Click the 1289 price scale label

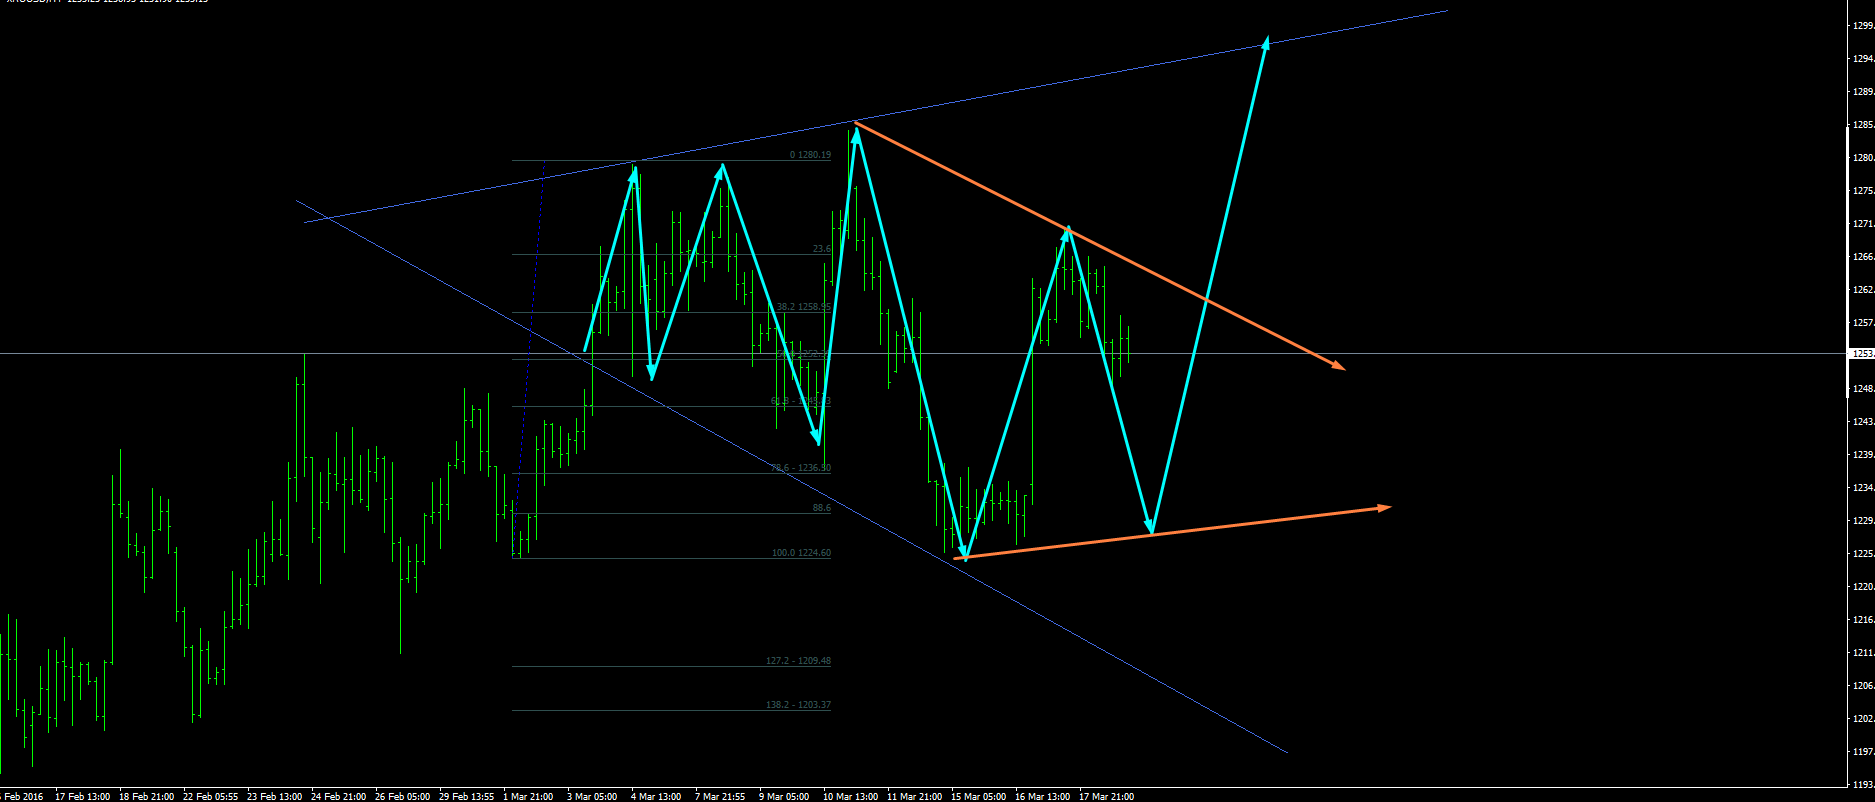1863,92
